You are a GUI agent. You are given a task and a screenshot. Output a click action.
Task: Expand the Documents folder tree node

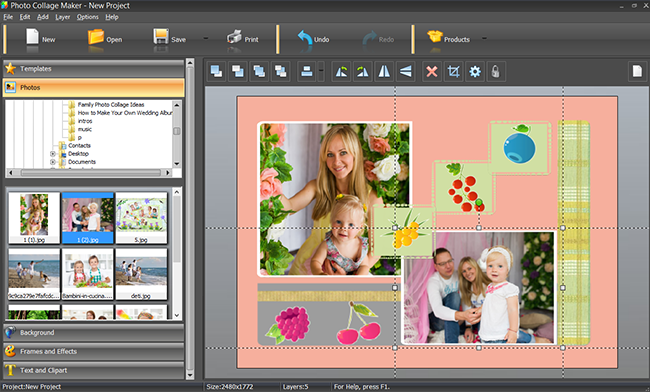(53, 162)
